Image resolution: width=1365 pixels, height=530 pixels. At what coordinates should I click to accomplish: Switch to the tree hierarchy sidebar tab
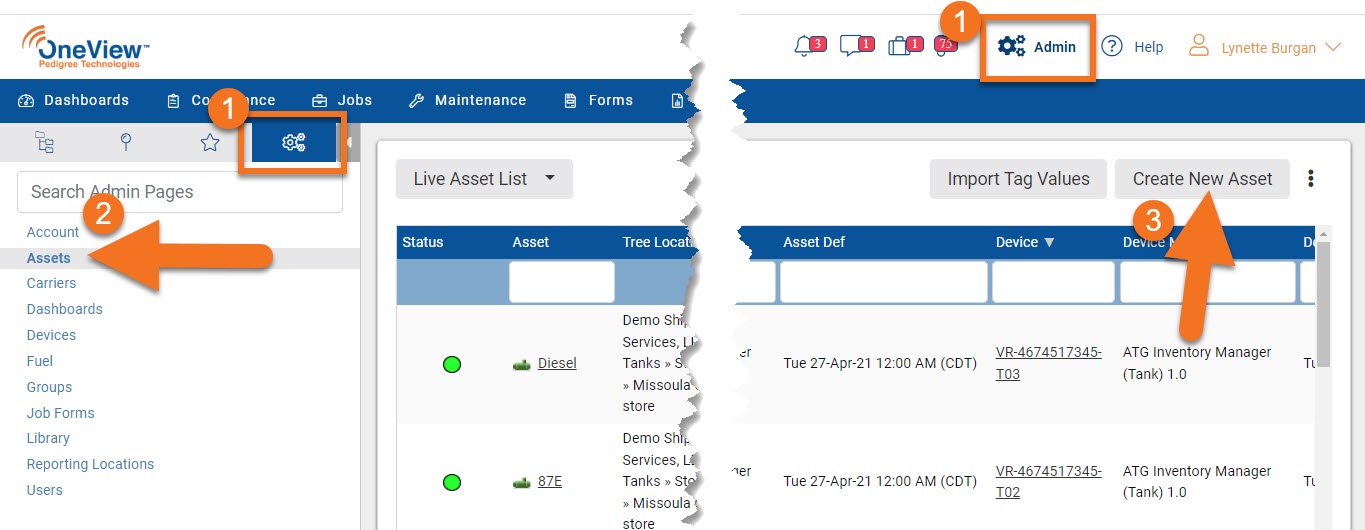pyautogui.click(x=45, y=142)
